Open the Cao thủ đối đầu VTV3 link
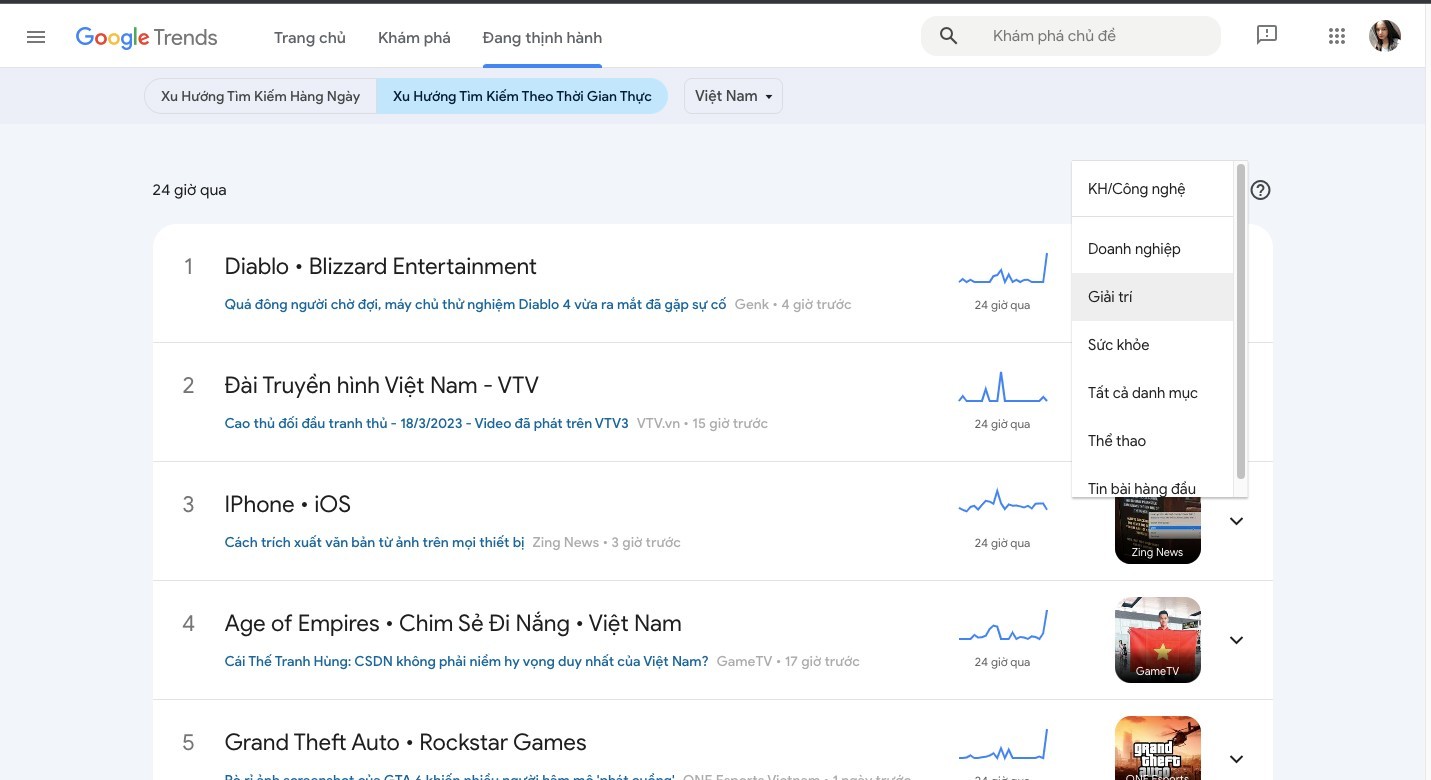This screenshot has height=780, width=1431. [x=426, y=423]
